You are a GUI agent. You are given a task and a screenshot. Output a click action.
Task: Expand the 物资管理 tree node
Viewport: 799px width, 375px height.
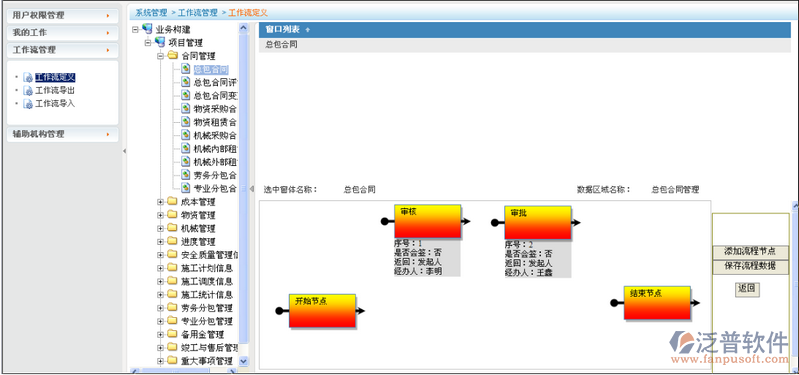[160, 215]
